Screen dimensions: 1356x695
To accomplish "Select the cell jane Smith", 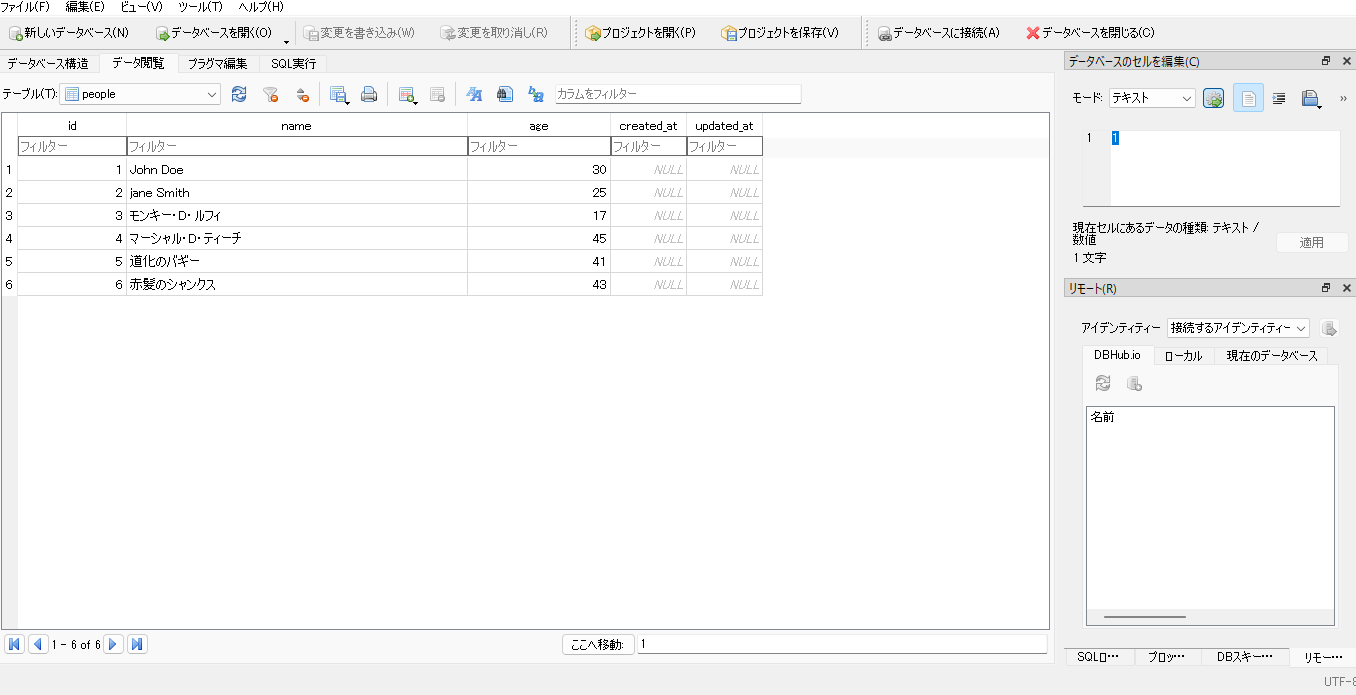I will (x=296, y=192).
